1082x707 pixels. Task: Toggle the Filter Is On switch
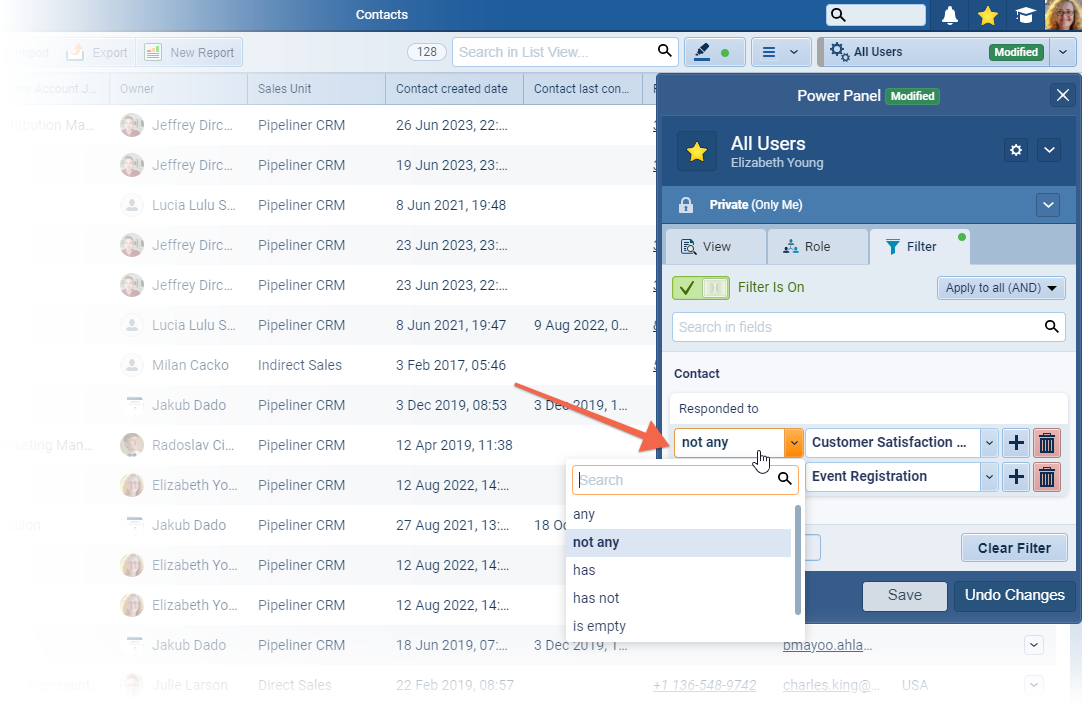701,288
